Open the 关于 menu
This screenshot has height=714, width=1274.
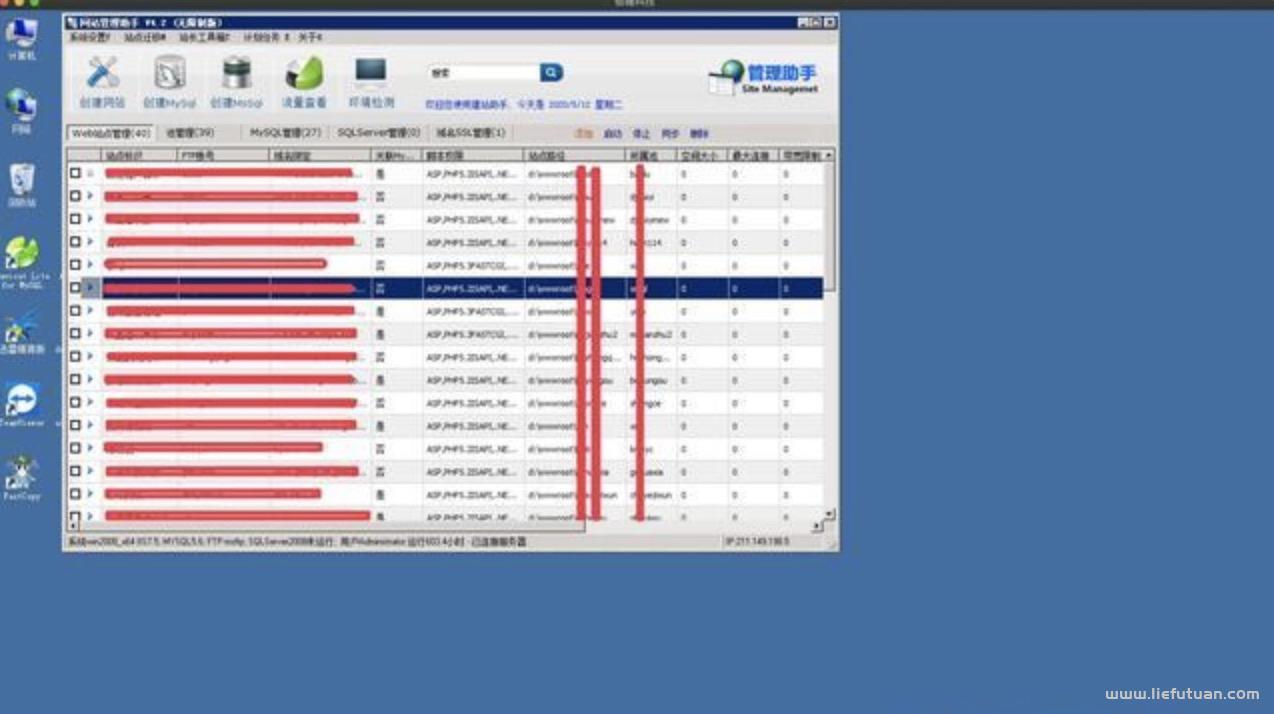pos(309,37)
